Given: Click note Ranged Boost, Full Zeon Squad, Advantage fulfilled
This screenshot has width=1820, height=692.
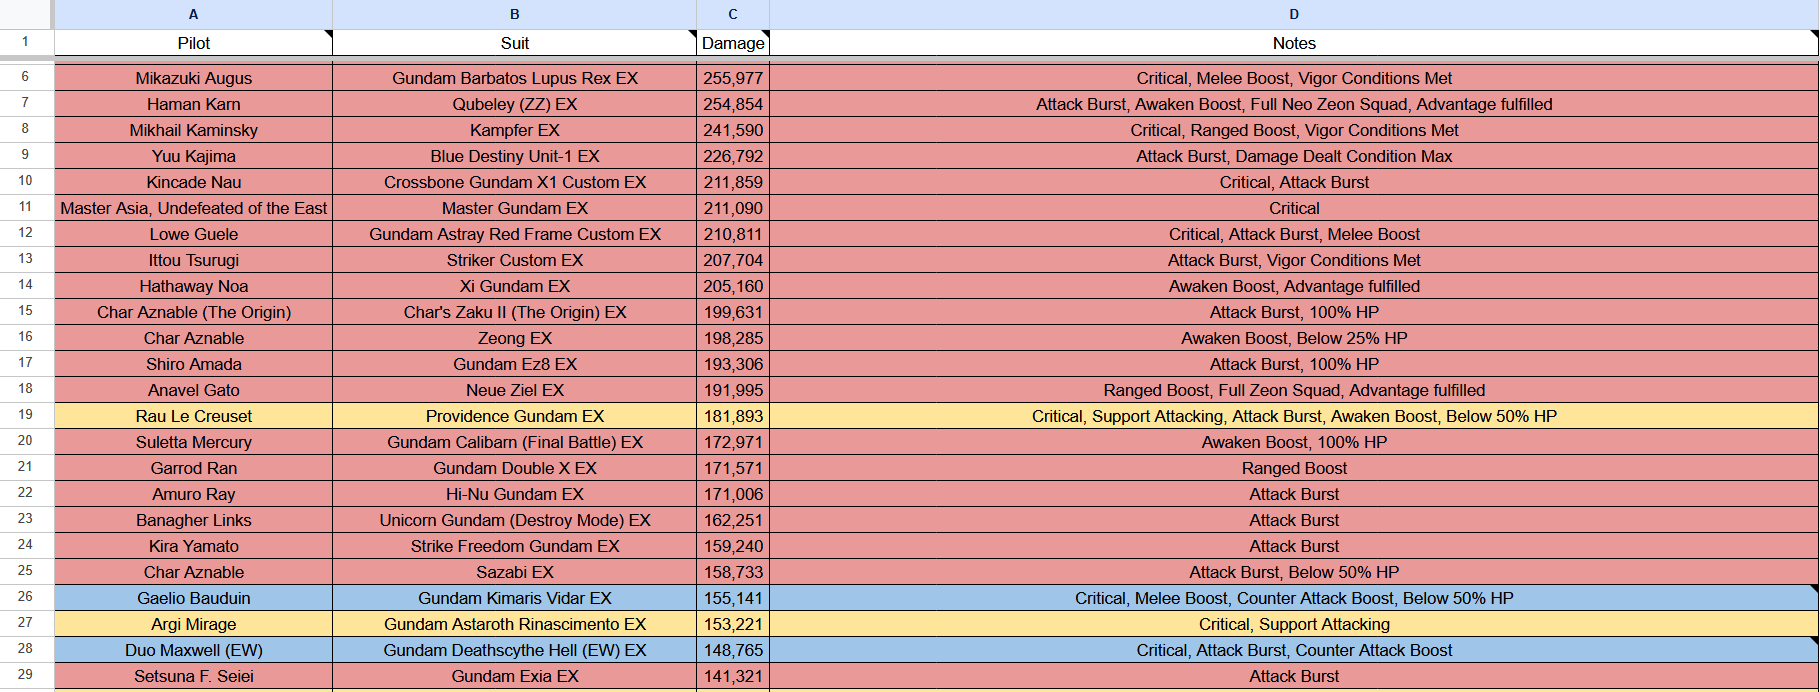Looking at the screenshot, I should point(1294,390).
